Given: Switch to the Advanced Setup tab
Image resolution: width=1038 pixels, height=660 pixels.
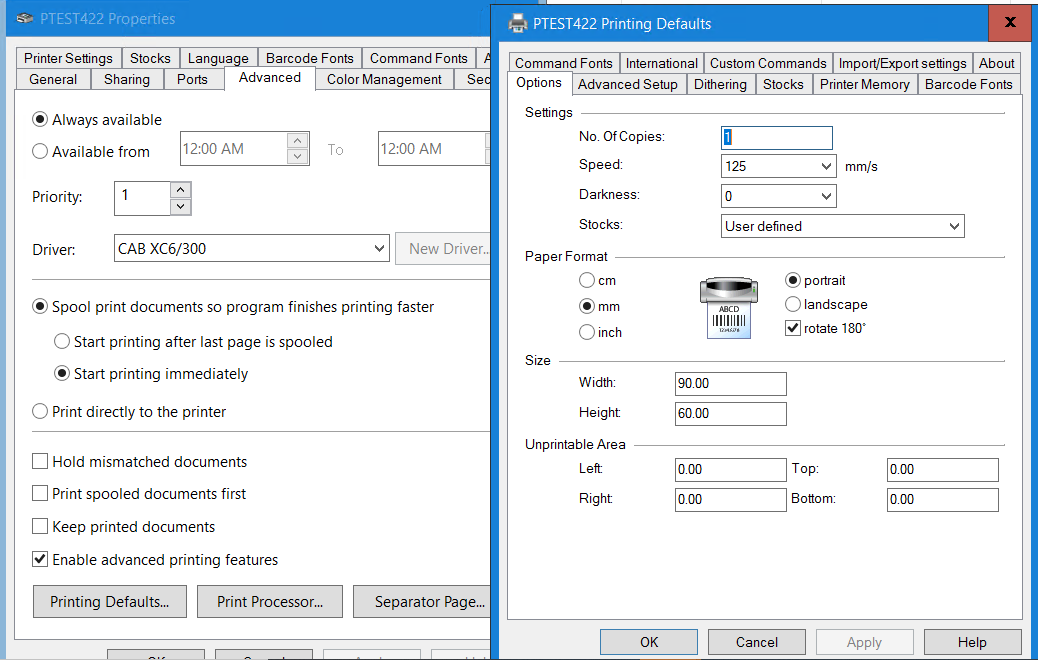Looking at the screenshot, I should 628,84.
